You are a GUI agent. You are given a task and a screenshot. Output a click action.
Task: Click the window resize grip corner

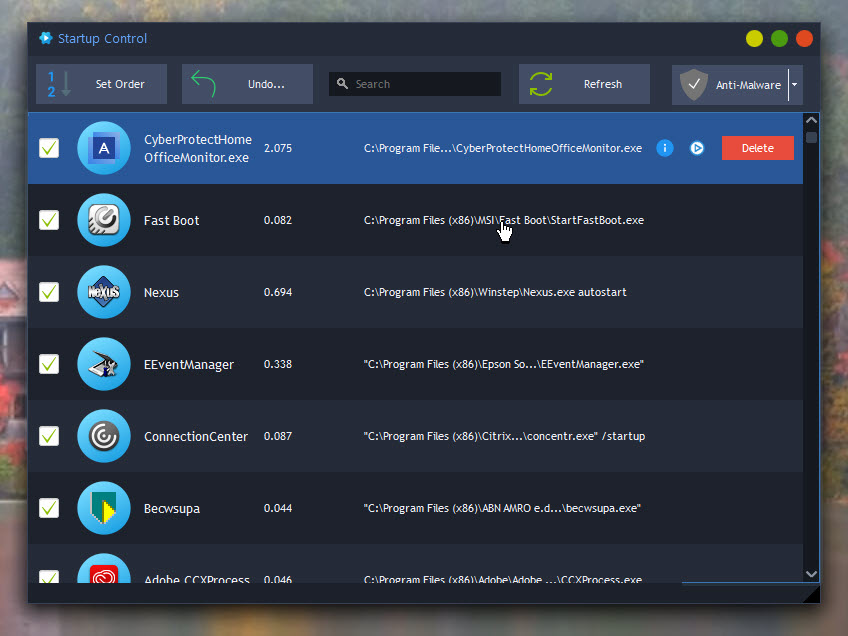pyautogui.click(x=811, y=594)
